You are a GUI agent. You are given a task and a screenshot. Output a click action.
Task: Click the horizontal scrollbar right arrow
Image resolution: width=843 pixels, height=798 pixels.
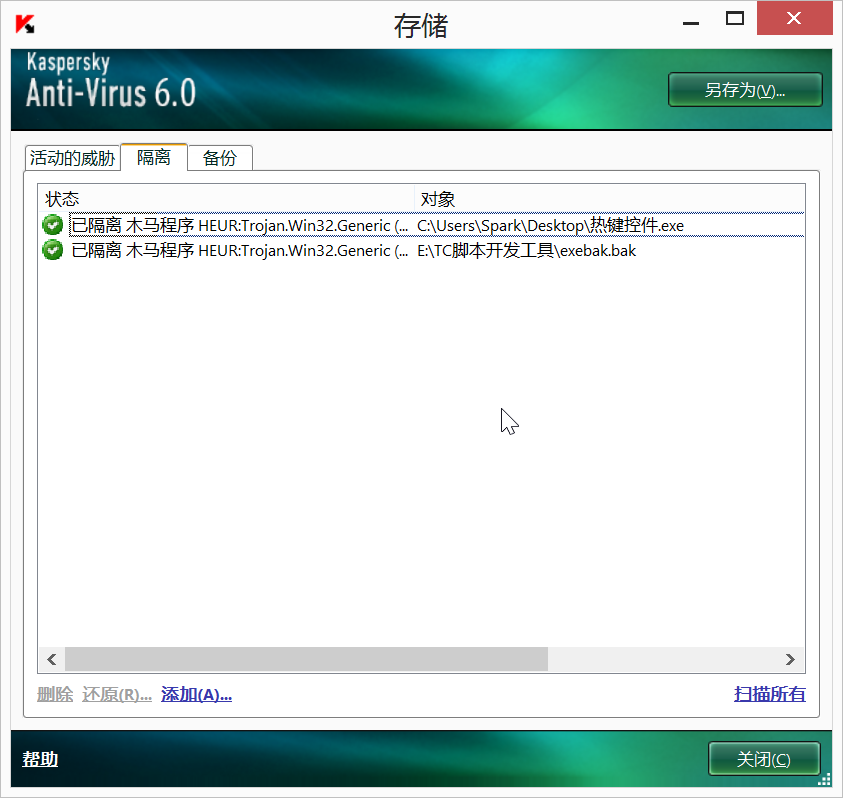(790, 659)
